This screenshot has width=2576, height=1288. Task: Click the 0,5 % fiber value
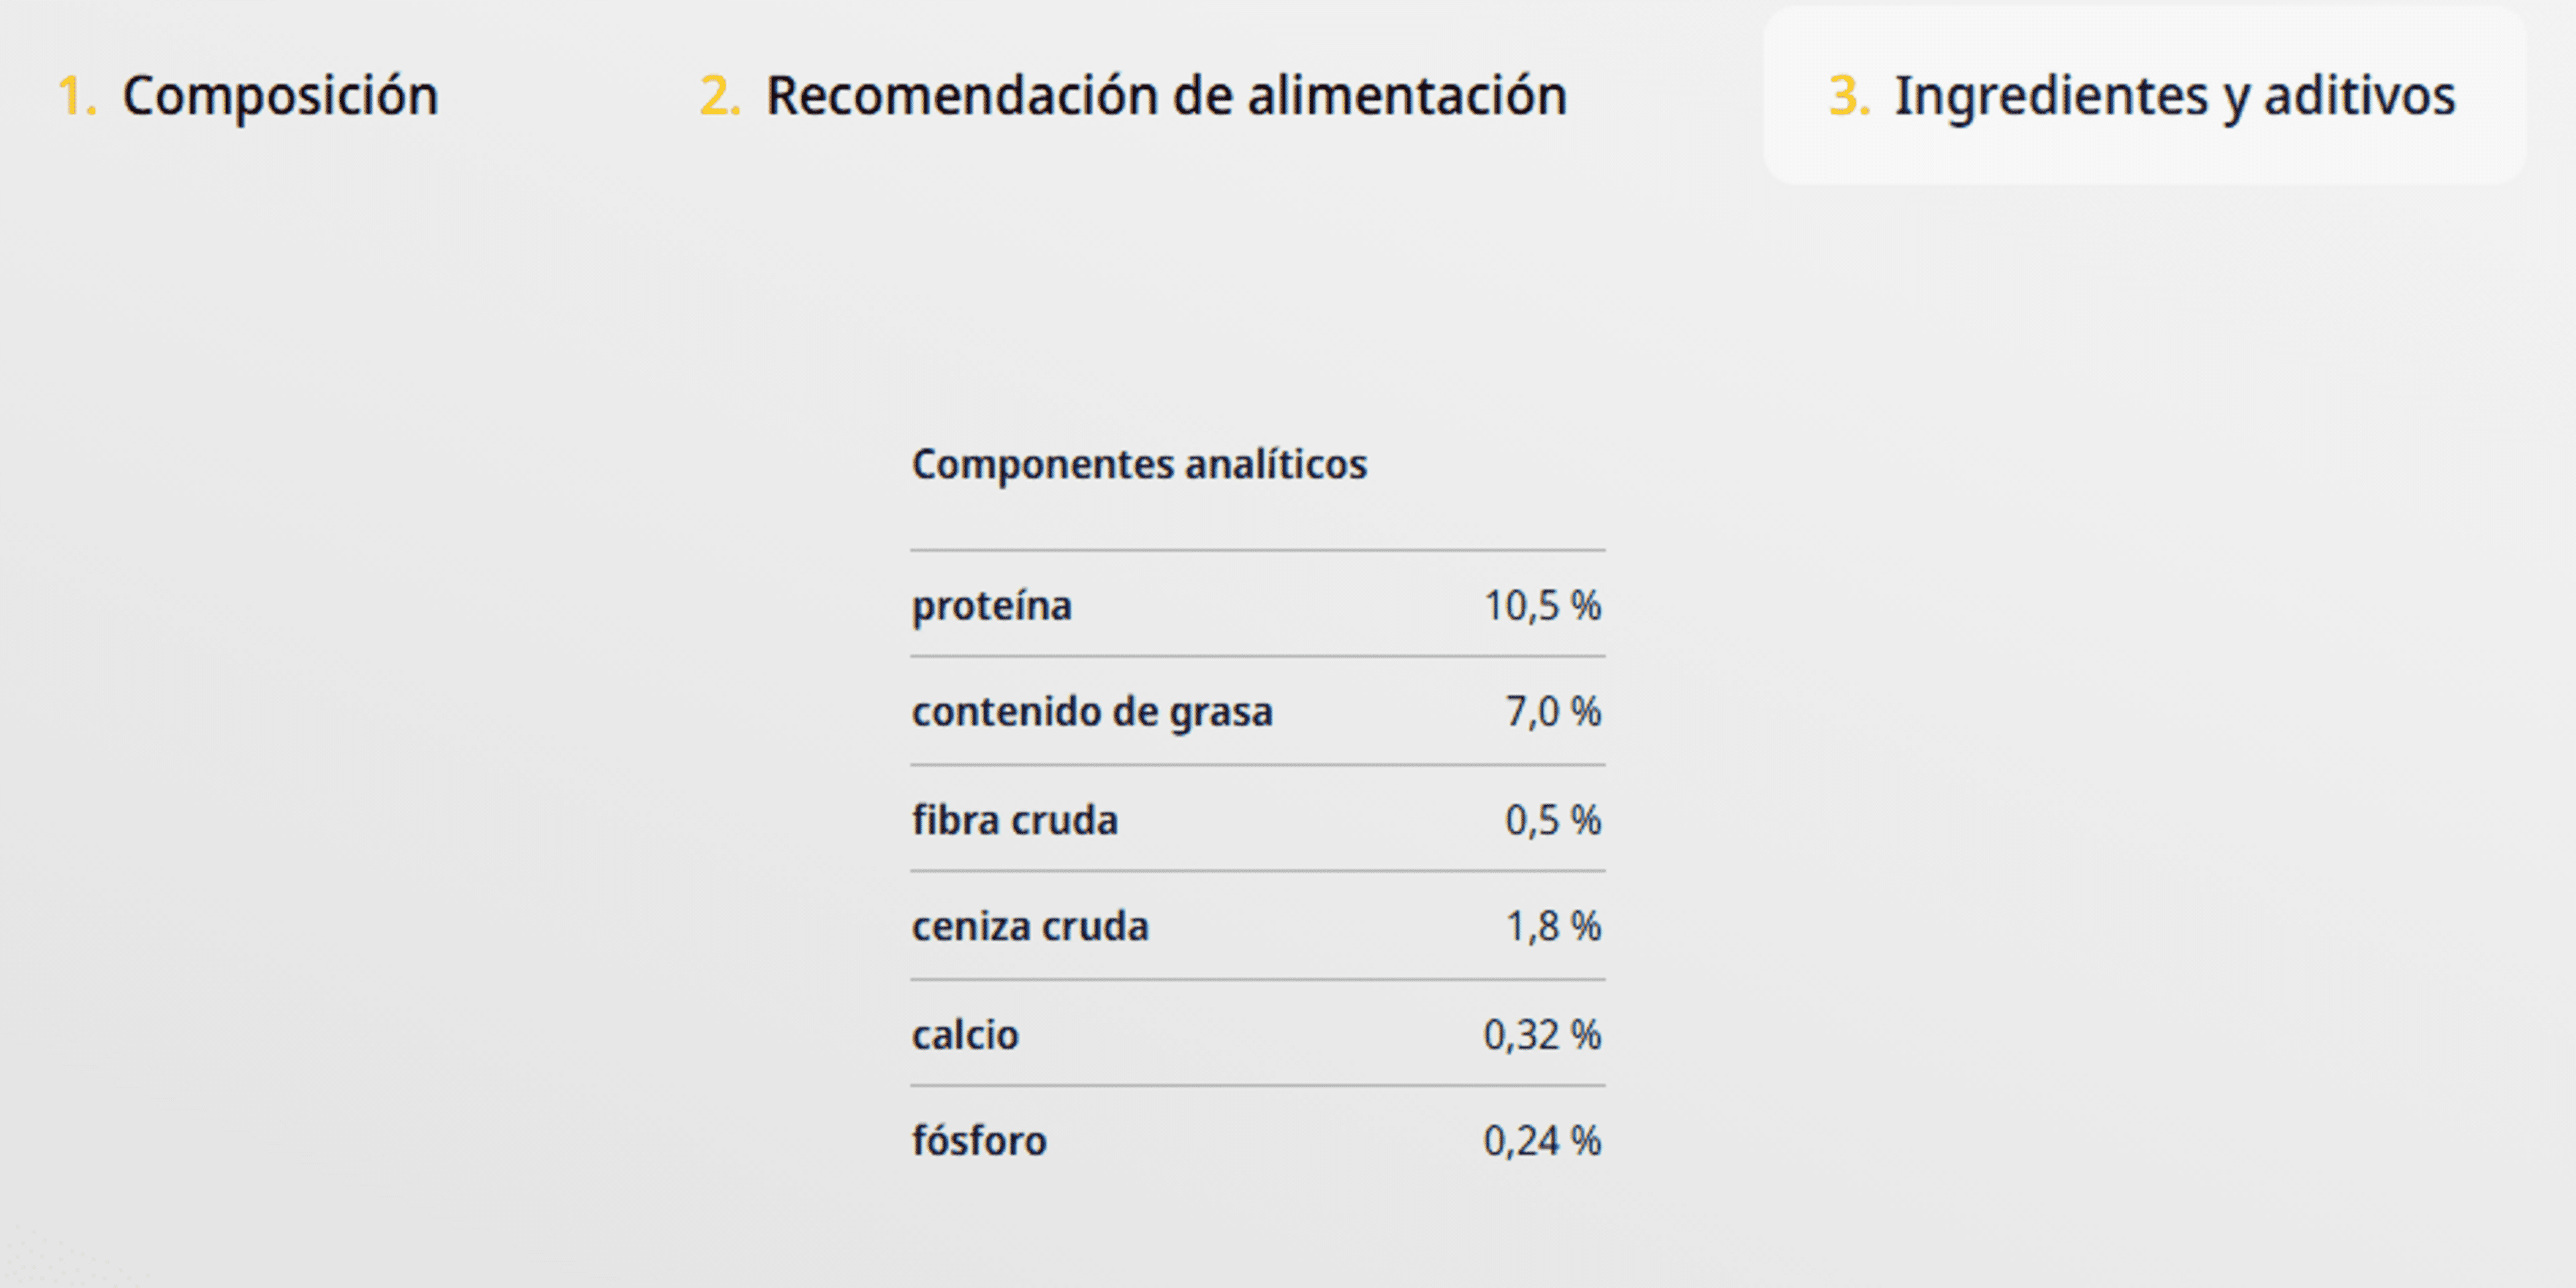(1553, 820)
